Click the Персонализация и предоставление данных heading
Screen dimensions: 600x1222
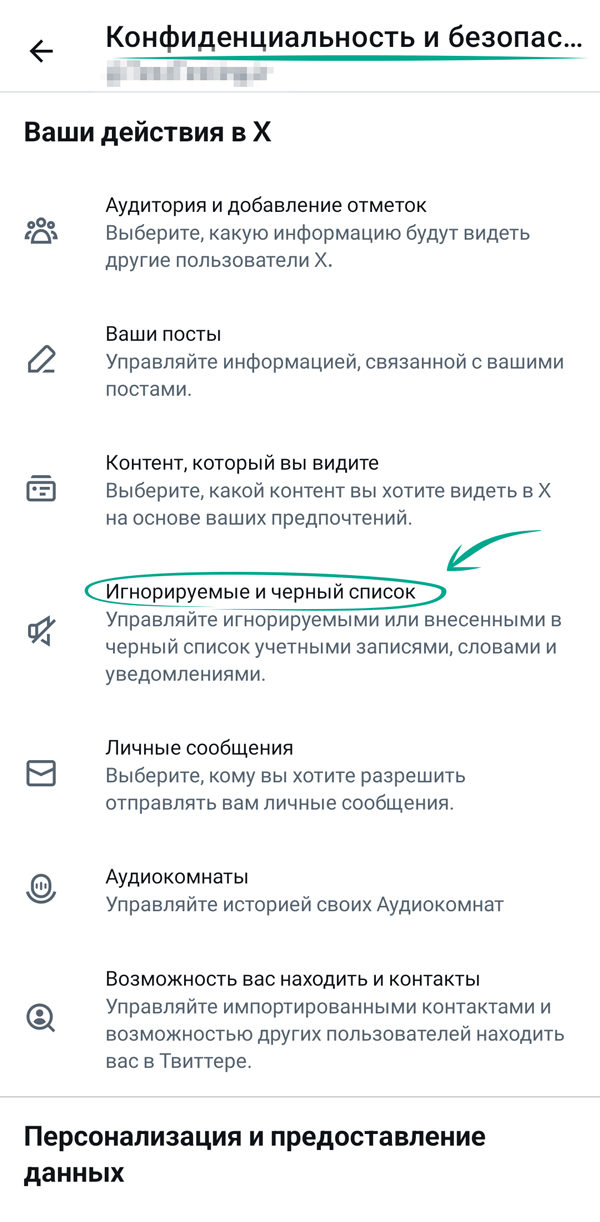point(255,1153)
